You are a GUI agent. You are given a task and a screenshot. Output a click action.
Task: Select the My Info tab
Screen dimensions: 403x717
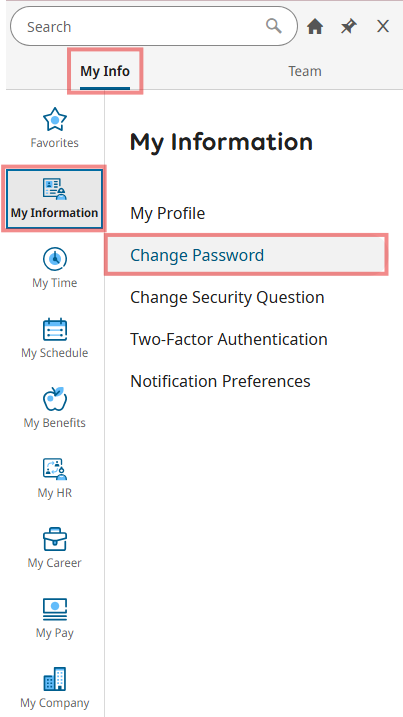point(105,71)
